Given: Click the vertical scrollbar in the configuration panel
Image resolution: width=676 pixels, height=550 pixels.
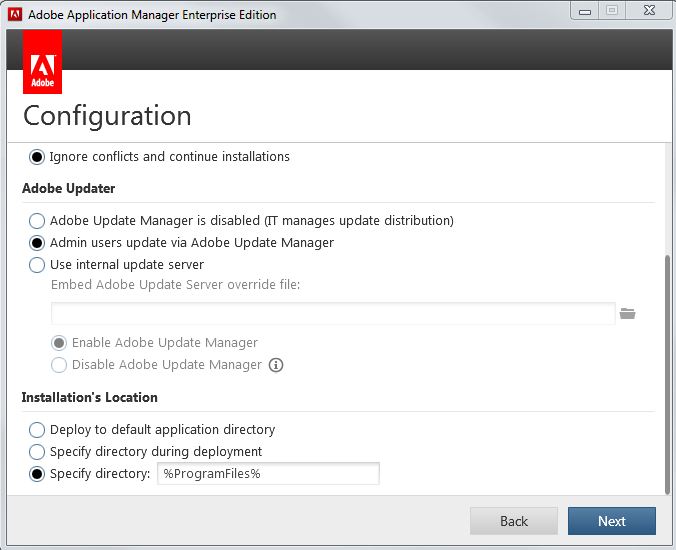Looking at the screenshot, I should pyautogui.click(x=666, y=370).
